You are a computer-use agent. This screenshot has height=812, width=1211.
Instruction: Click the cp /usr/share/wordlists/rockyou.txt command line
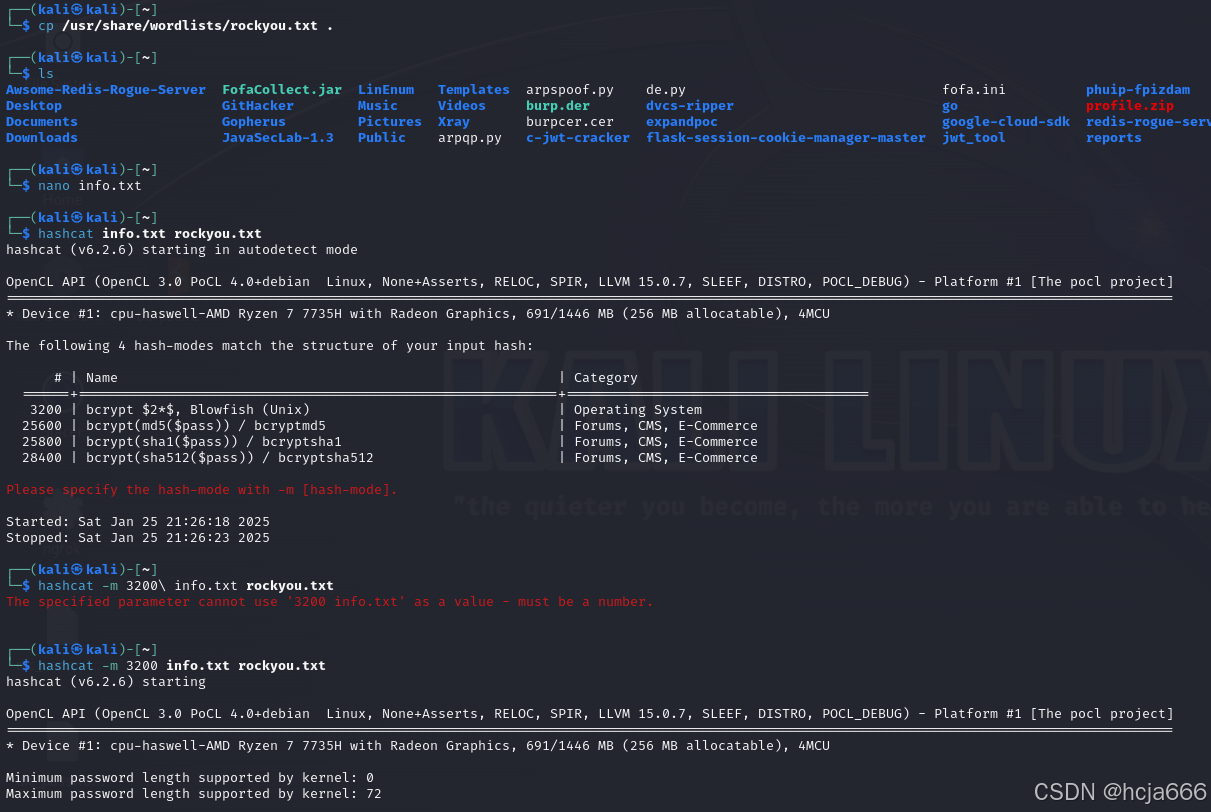point(186,26)
